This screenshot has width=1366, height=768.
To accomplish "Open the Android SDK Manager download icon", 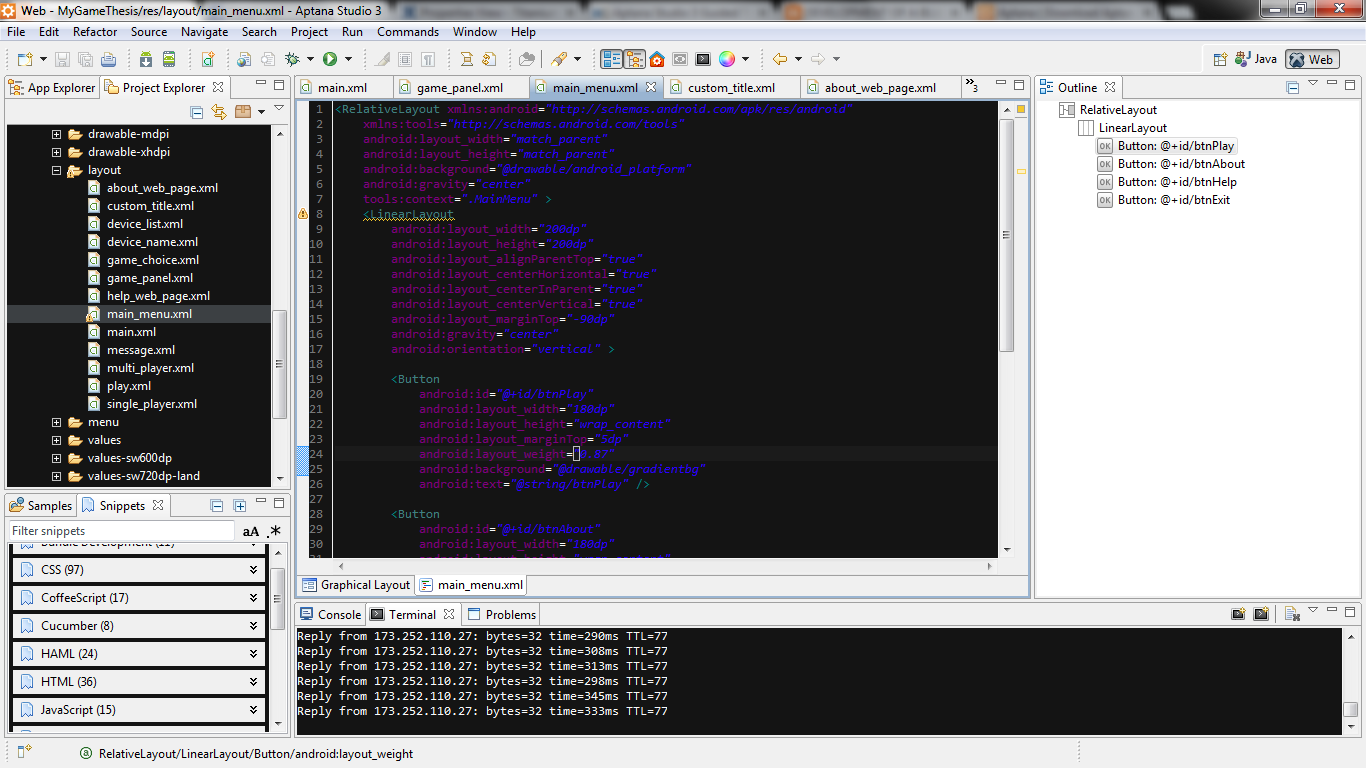I will 146,59.
